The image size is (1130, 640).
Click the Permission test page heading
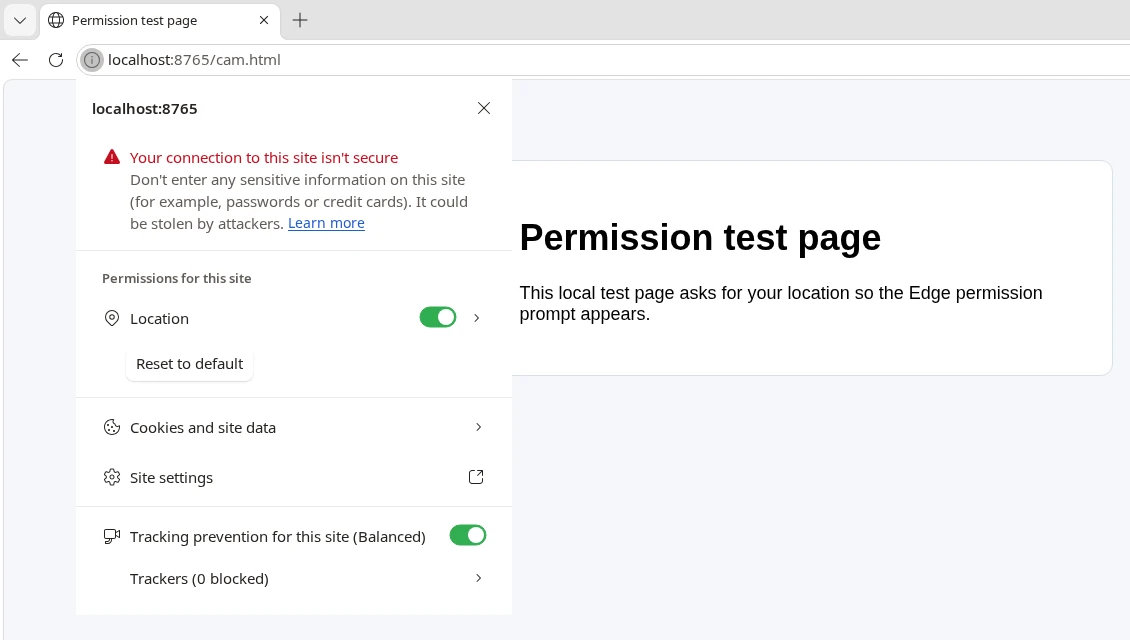700,237
